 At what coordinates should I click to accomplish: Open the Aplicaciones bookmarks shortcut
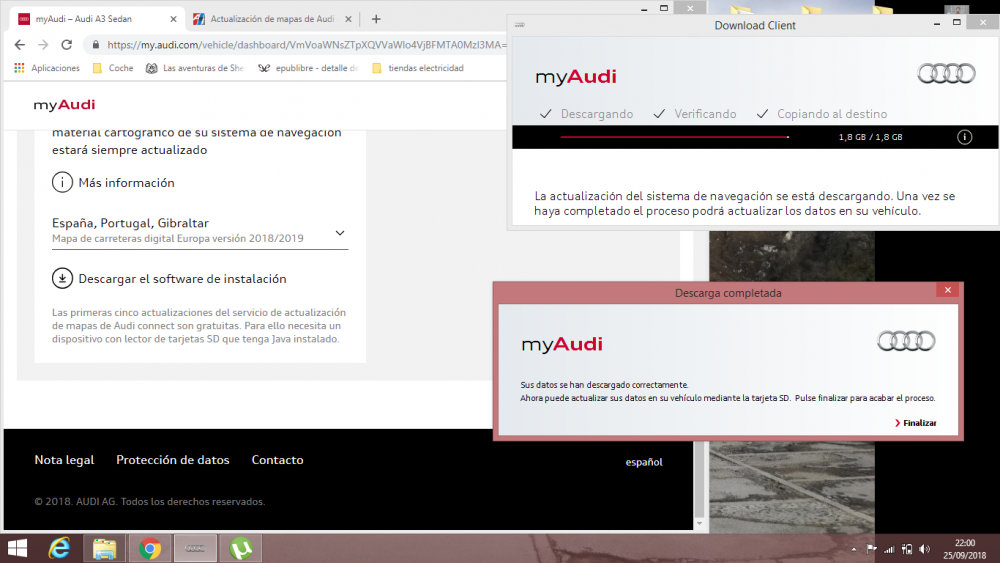[x=47, y=68]
